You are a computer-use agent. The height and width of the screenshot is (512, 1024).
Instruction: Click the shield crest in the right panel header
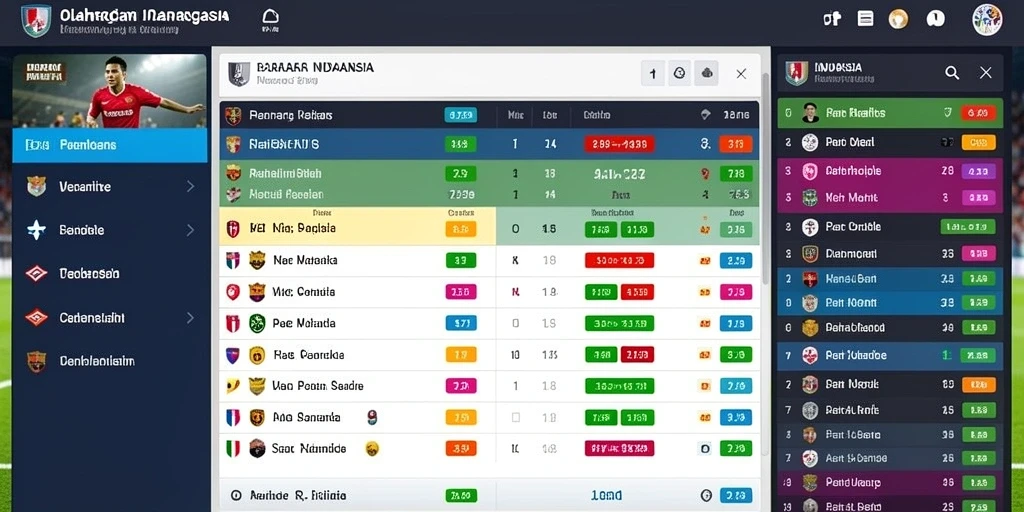pos(797,73)
